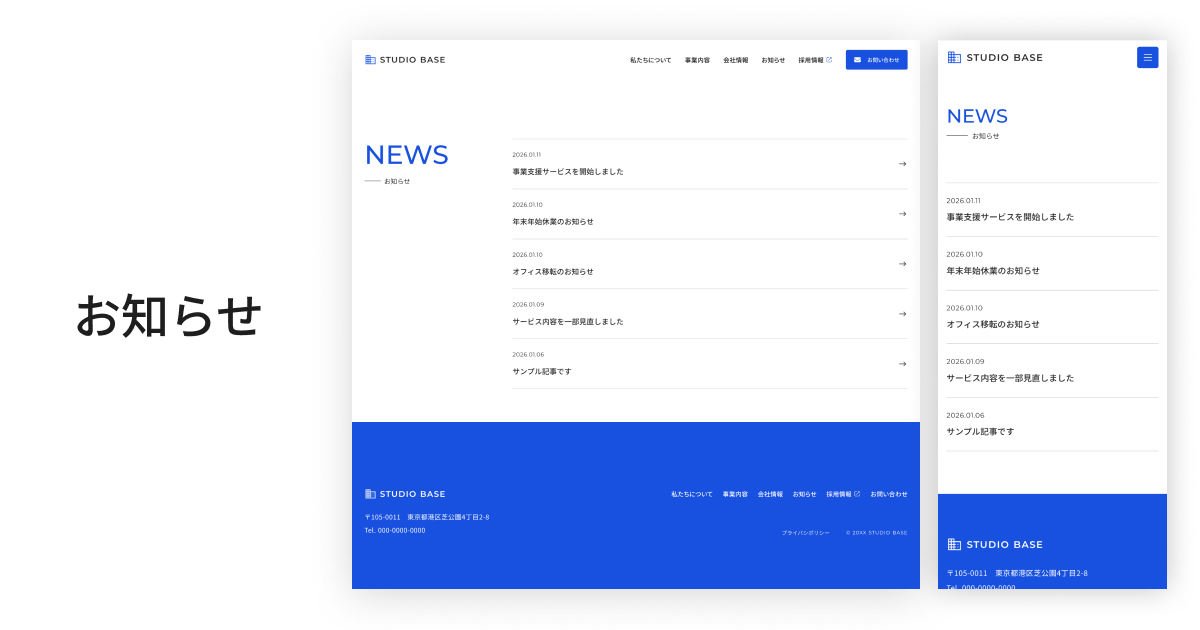The image size is (1200, 630).
Task: Click the arrow icon on the オフィス移転のお知らせ row
Action: pyautogui.click(x=902, y=264)
